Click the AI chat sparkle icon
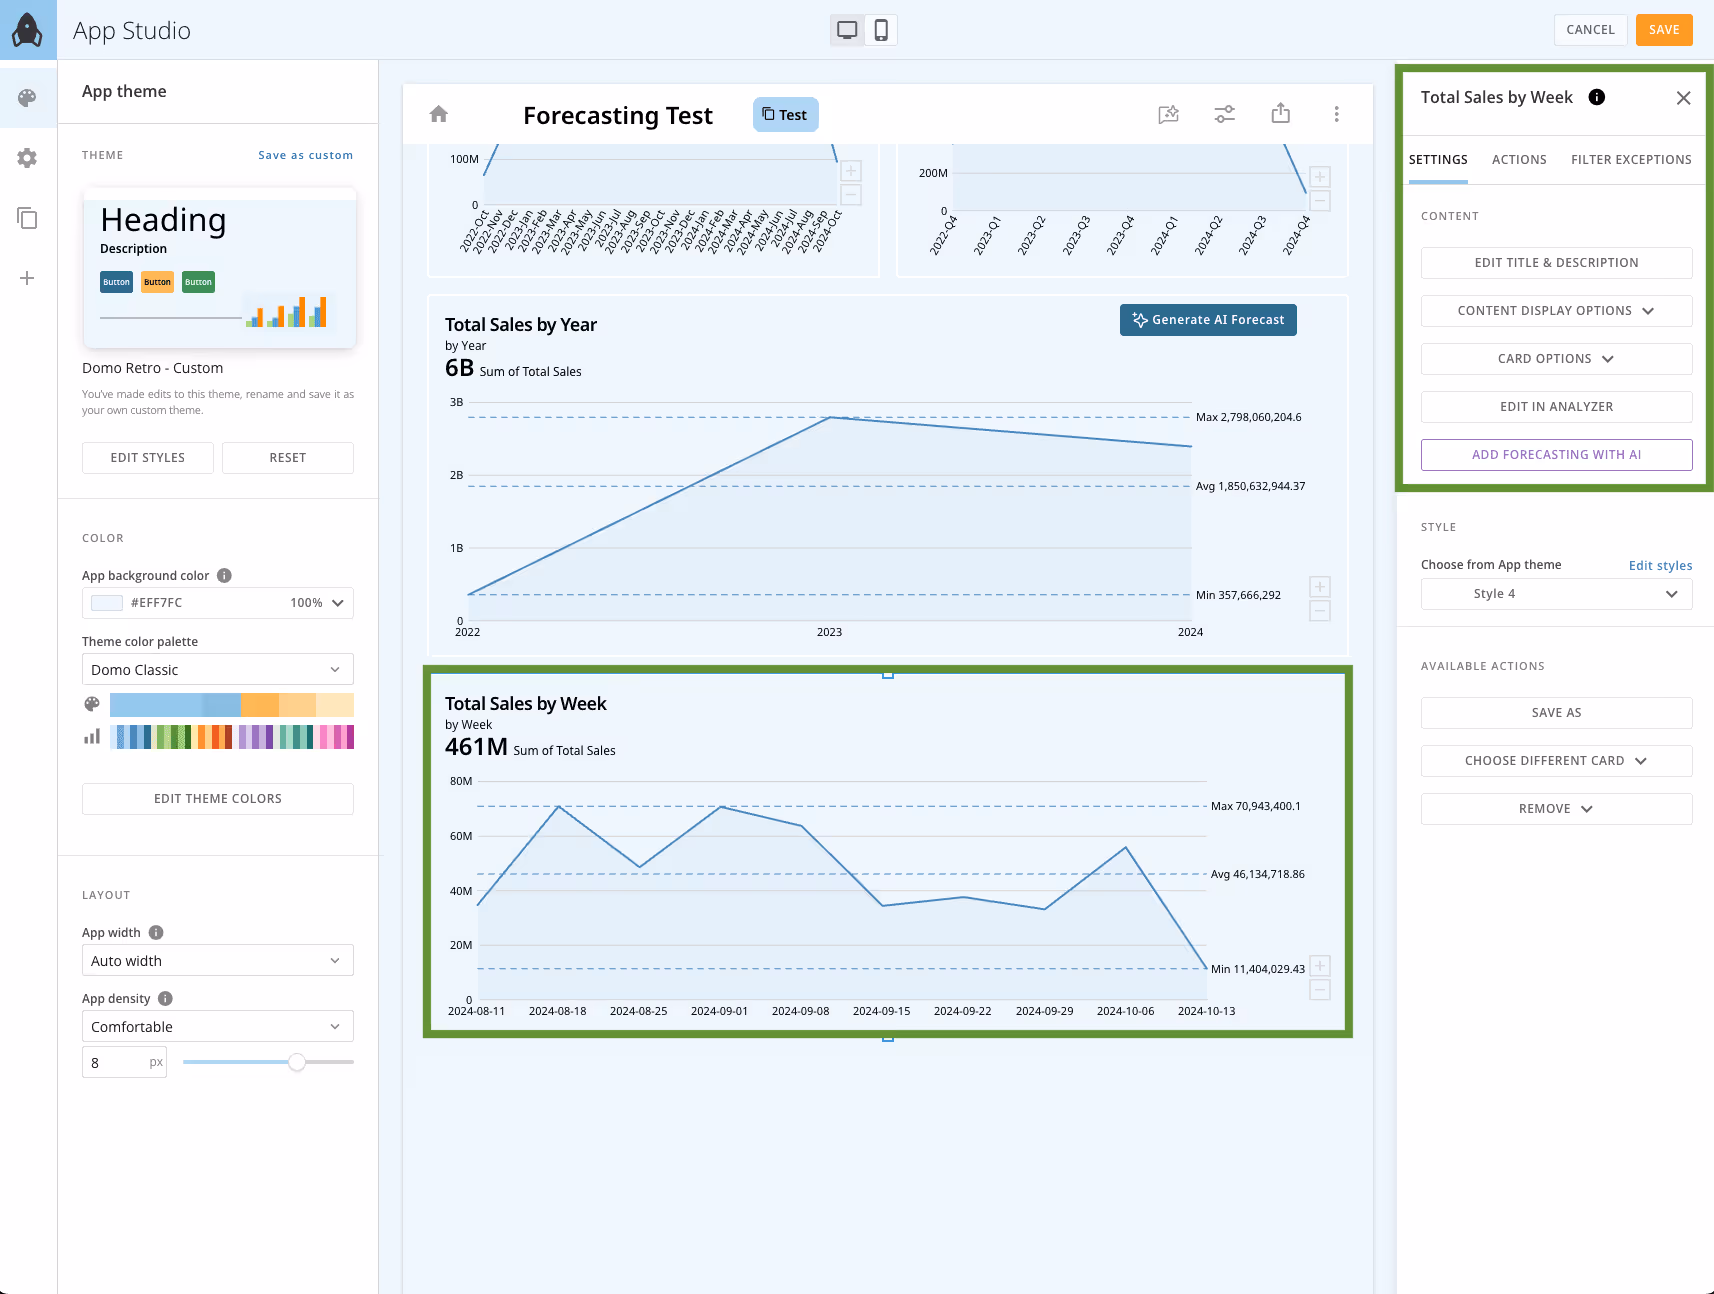Image resolution: width=1714 pixels, height=1294 pixels. 1169,114
